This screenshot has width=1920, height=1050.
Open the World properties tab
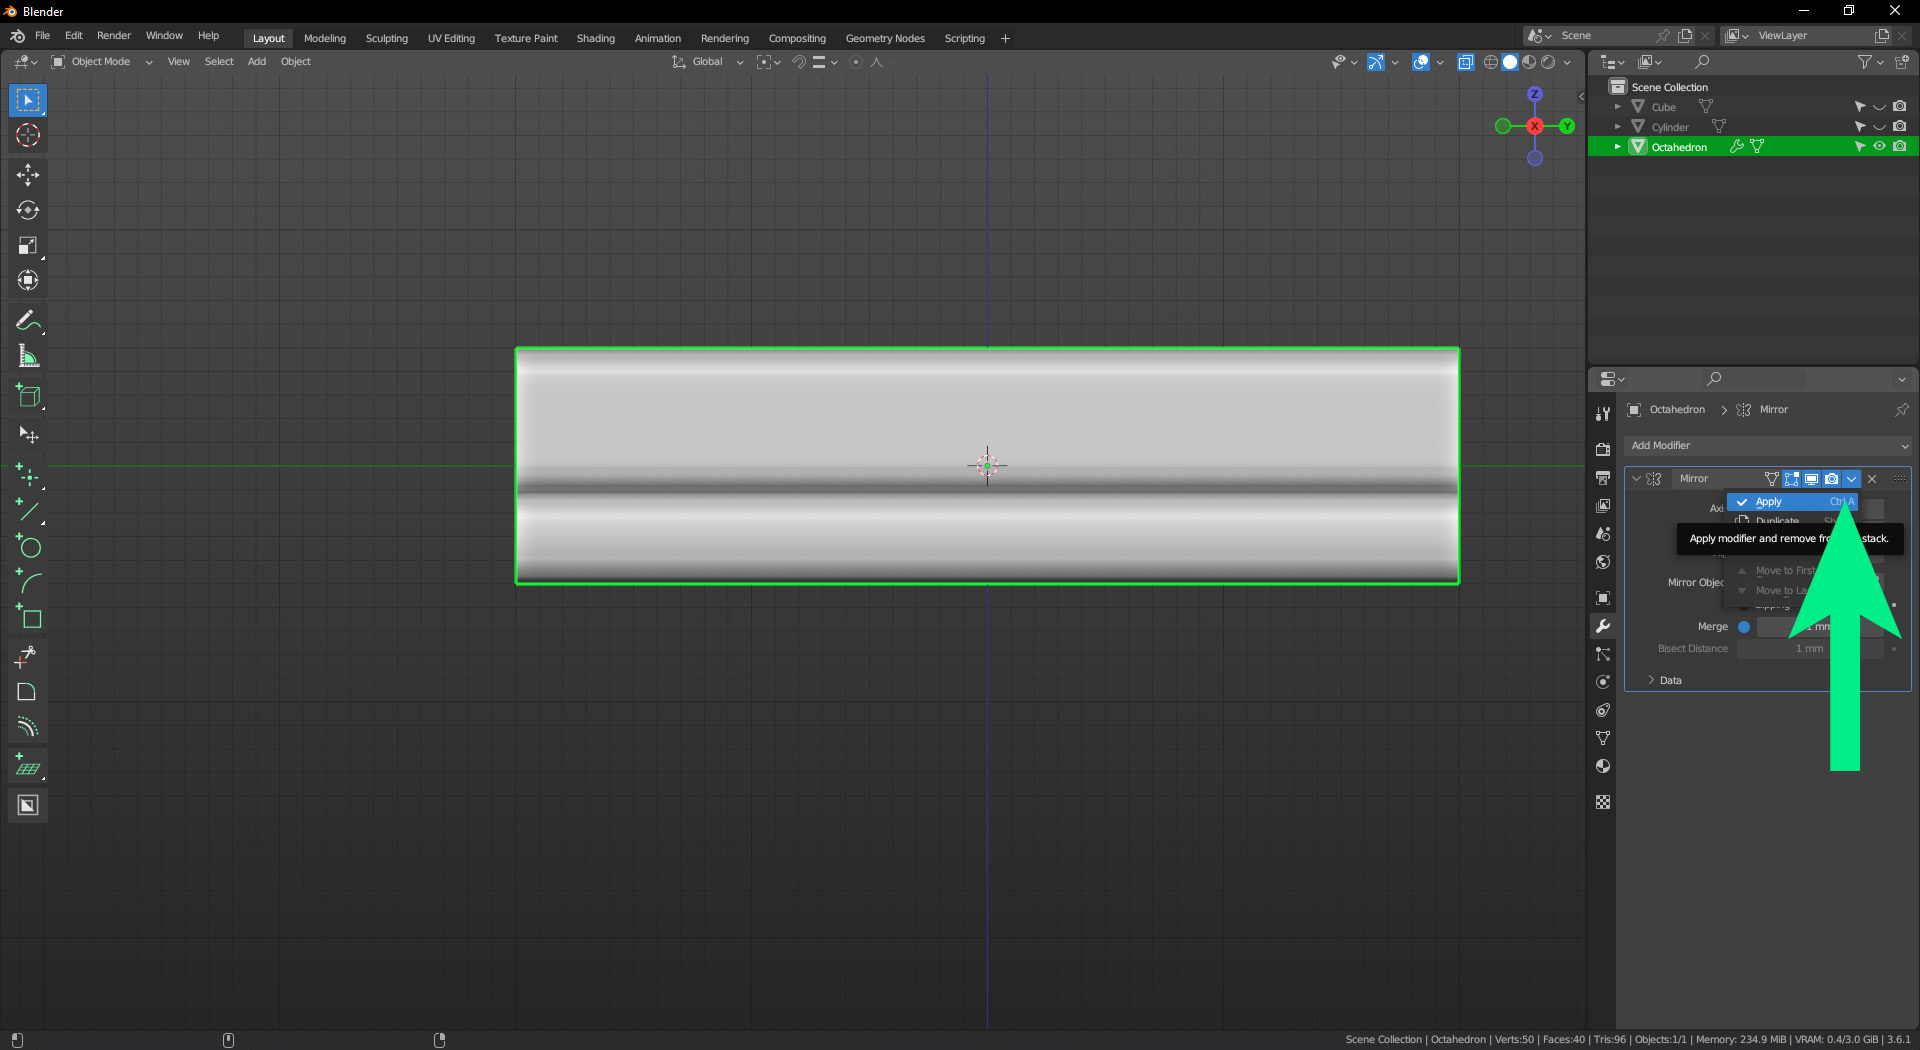(1603, 562)
